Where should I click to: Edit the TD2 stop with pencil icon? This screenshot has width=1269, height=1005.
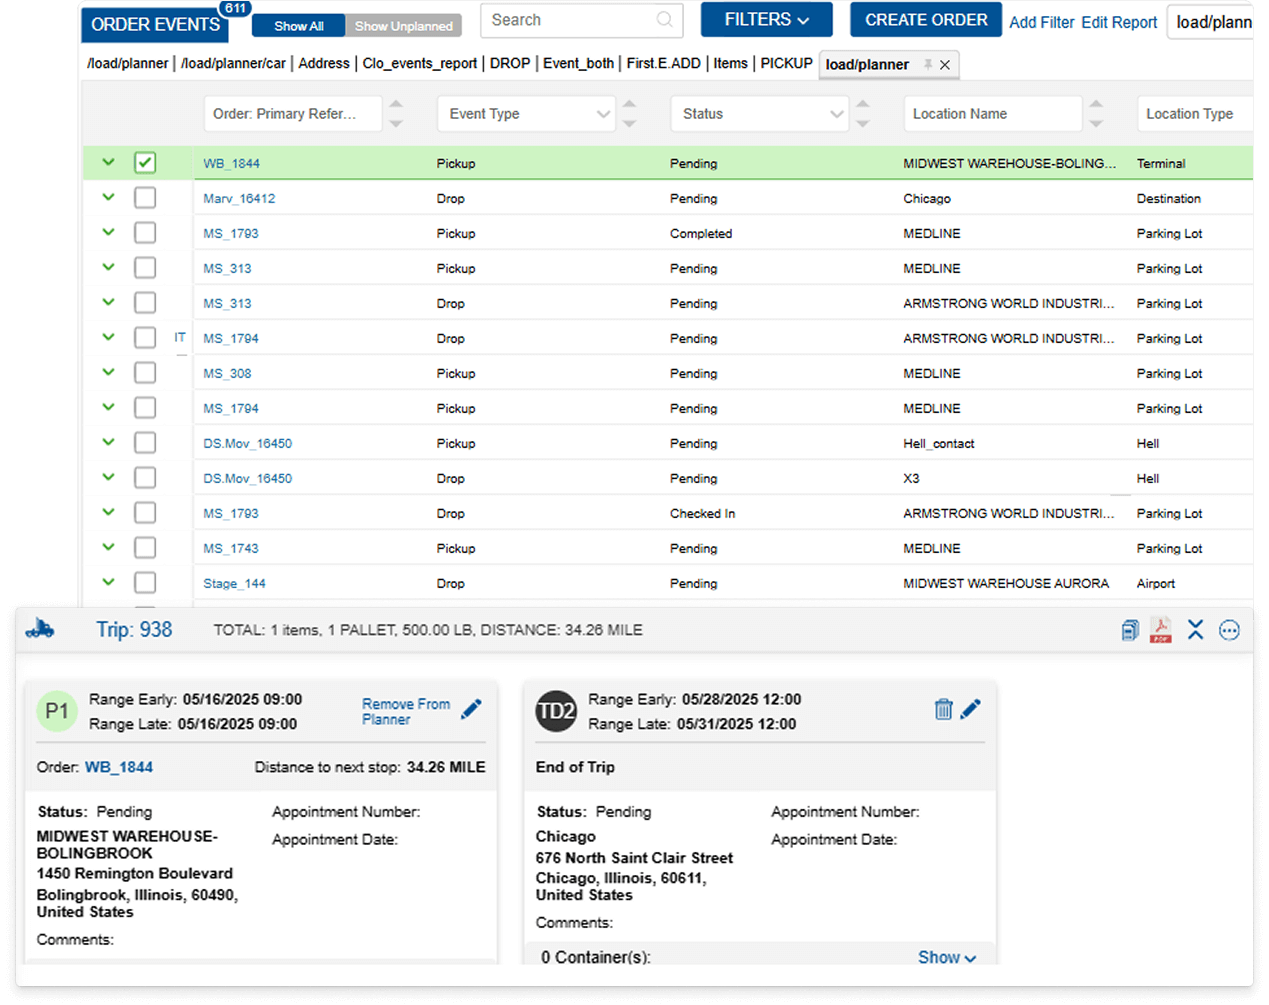[x=970, y=709]
